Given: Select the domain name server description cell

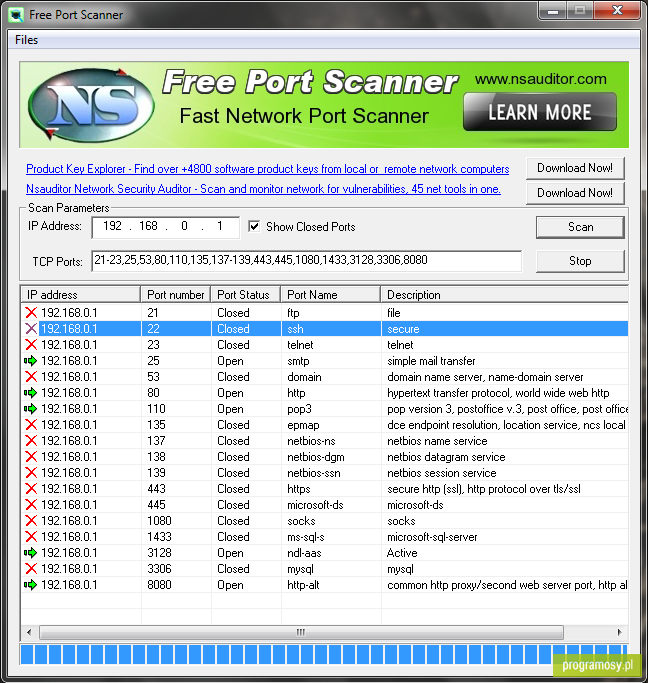Looking at the screenshot, I should [485, 377].
